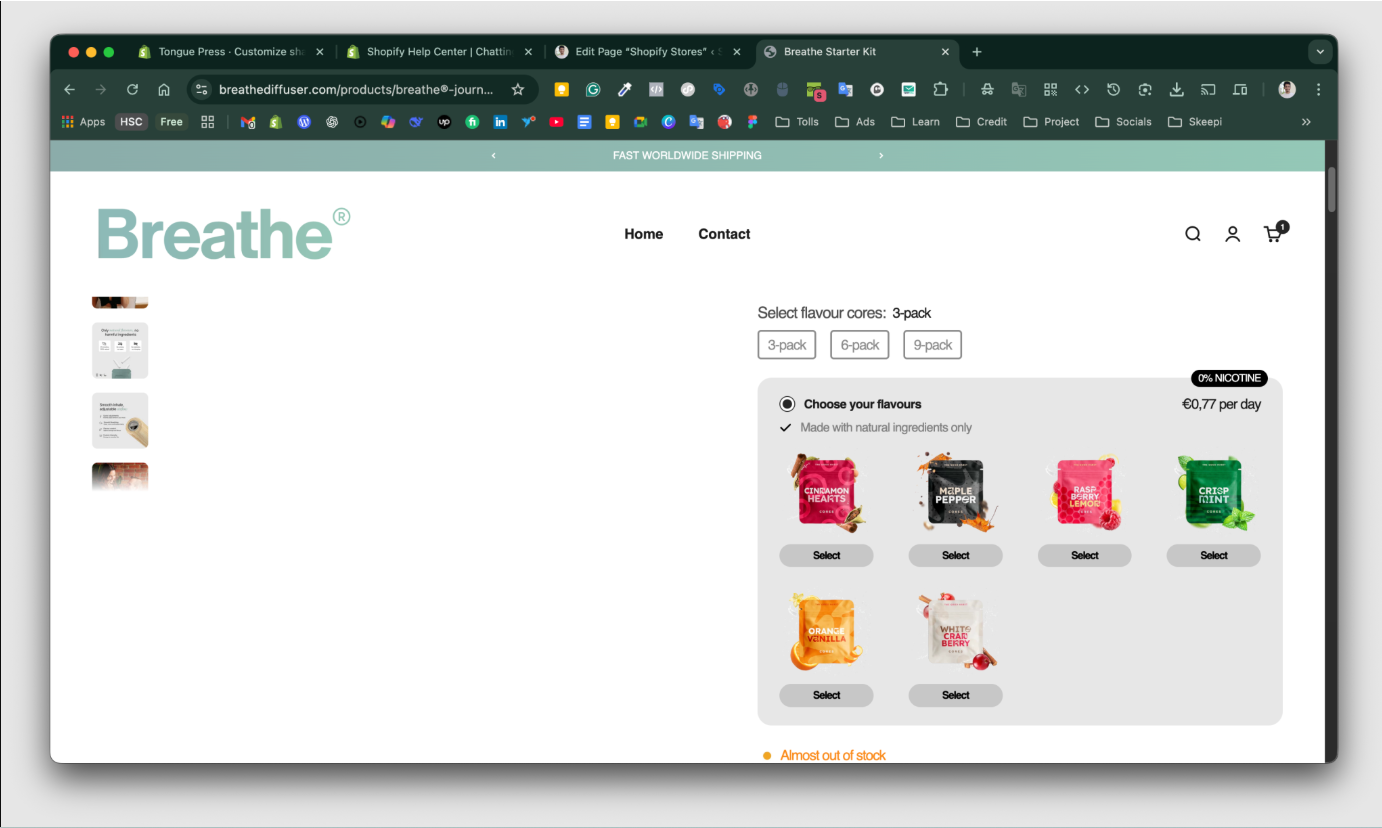Select the Raspberry Lemon flavour
The width and height of the screenshot is (1382, 828).
click(1084, 555)
